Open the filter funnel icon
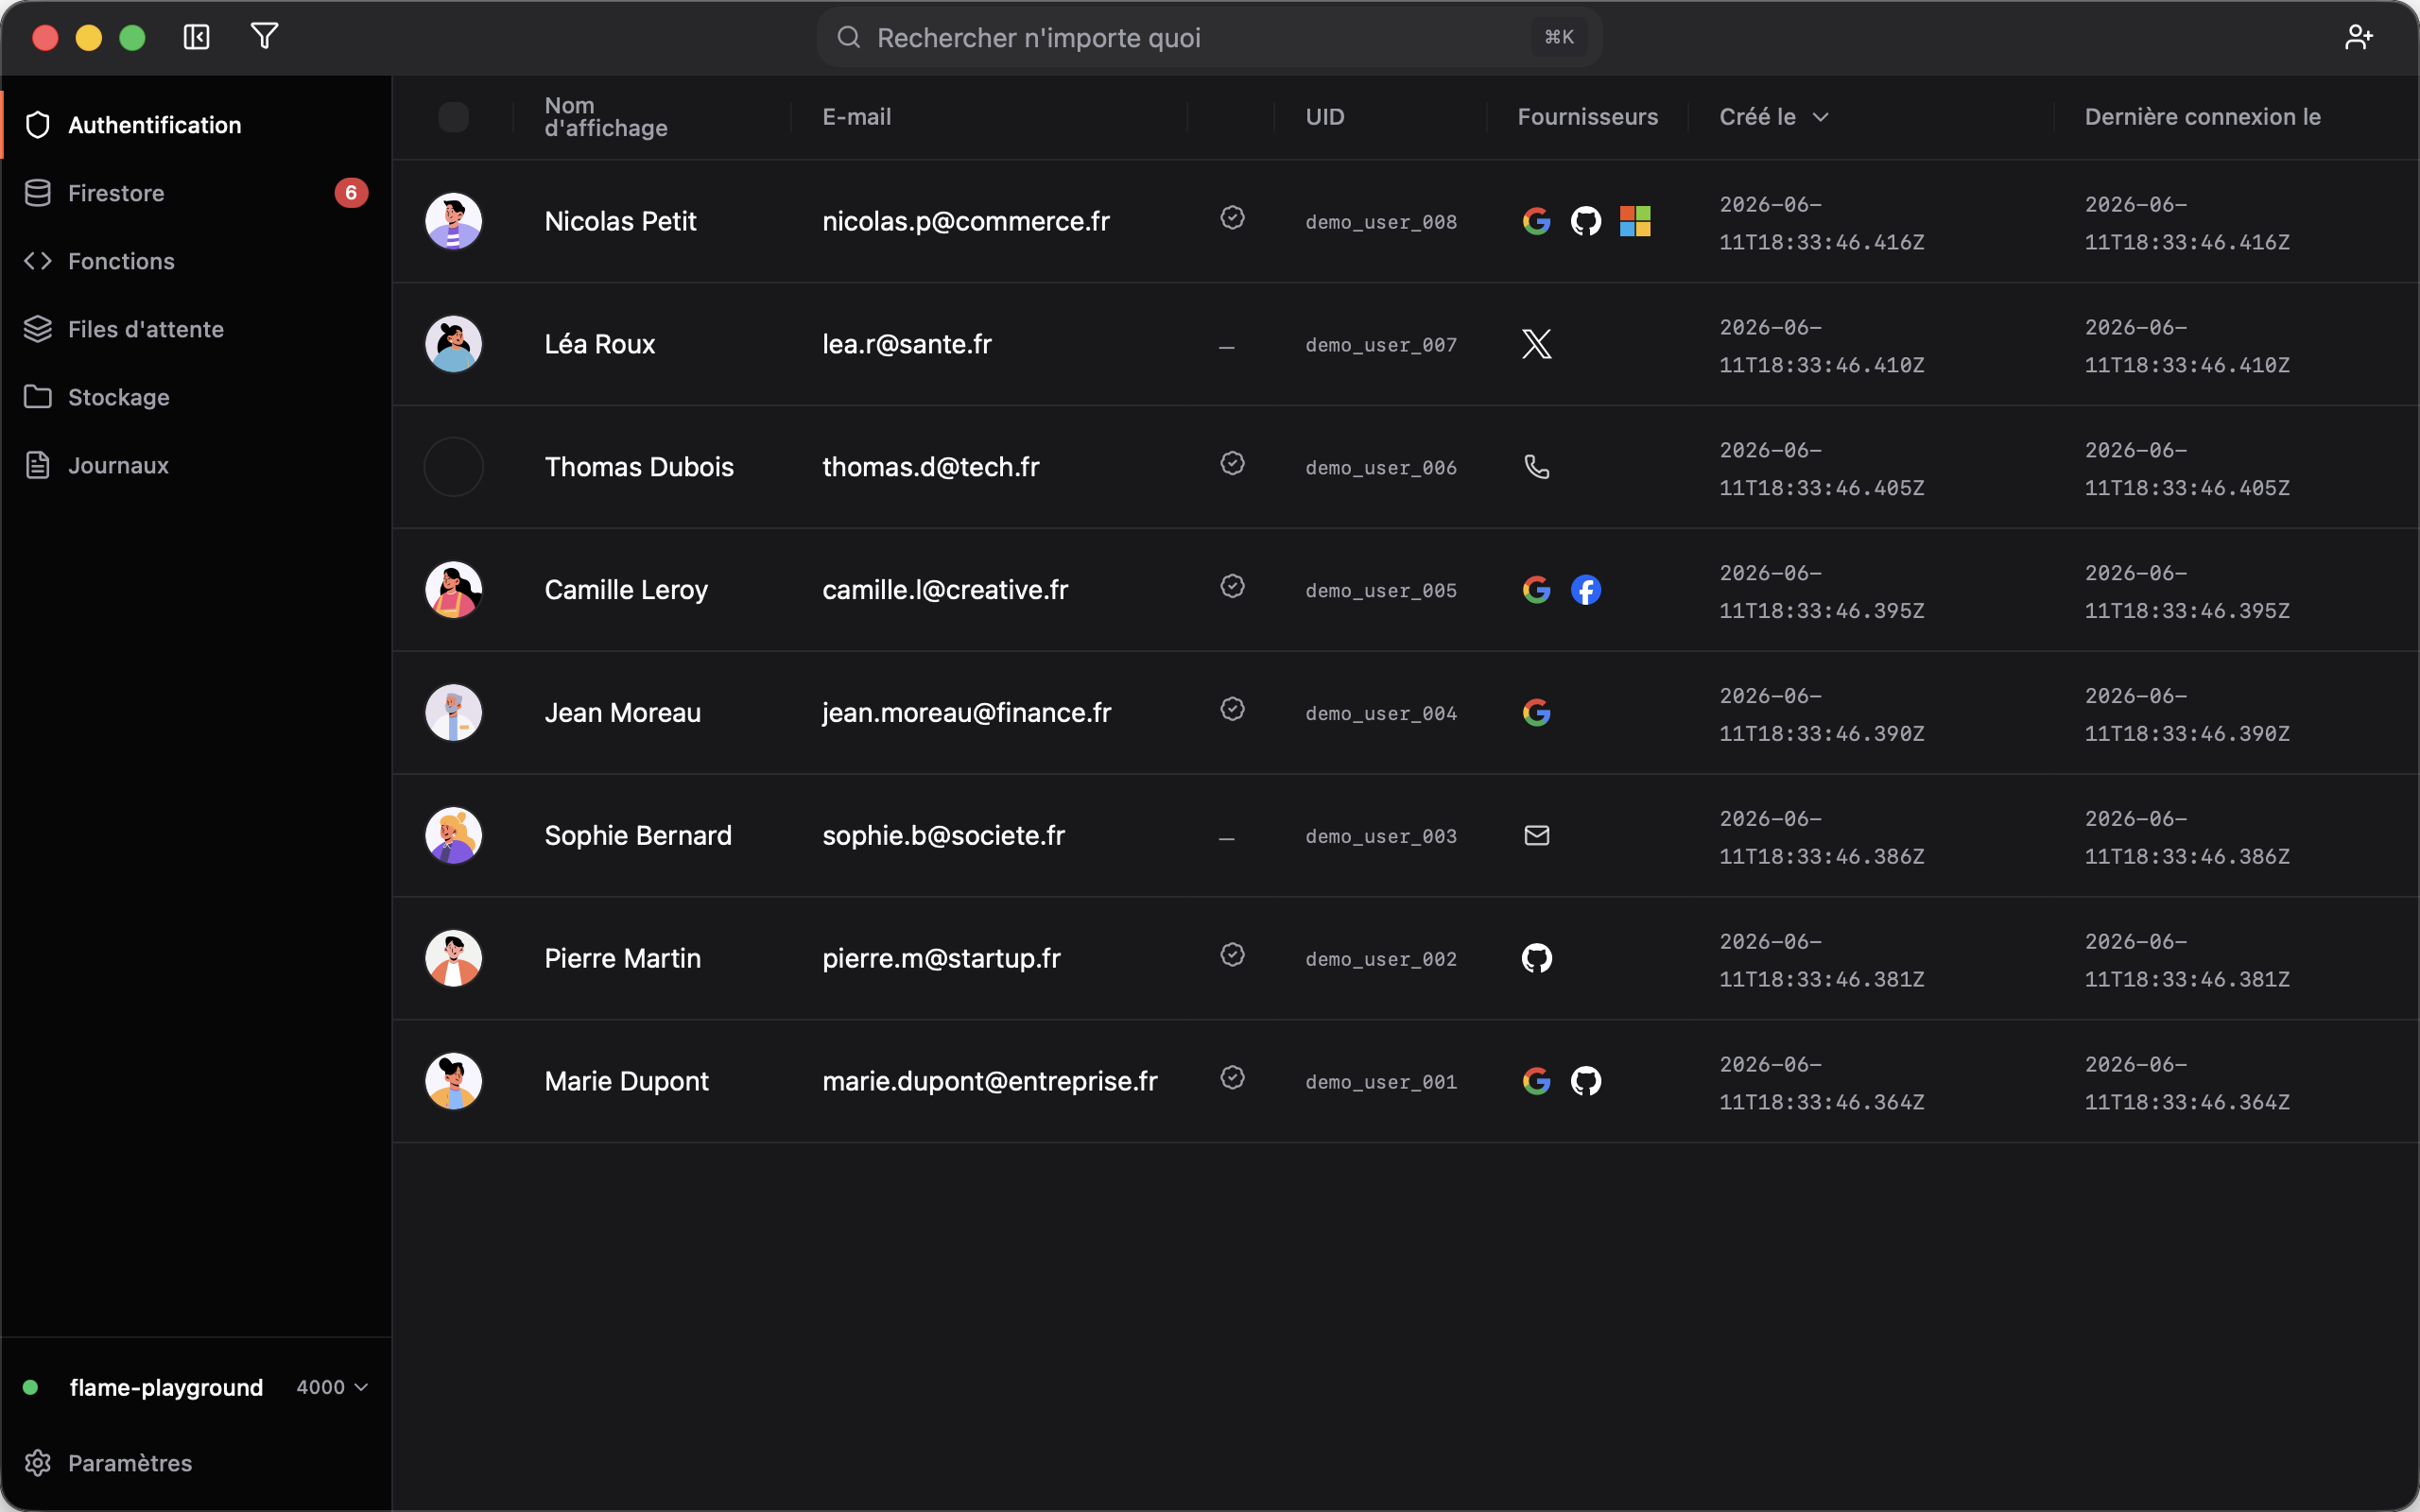Screen dimensions: 2420x1512 pos(264,37)
